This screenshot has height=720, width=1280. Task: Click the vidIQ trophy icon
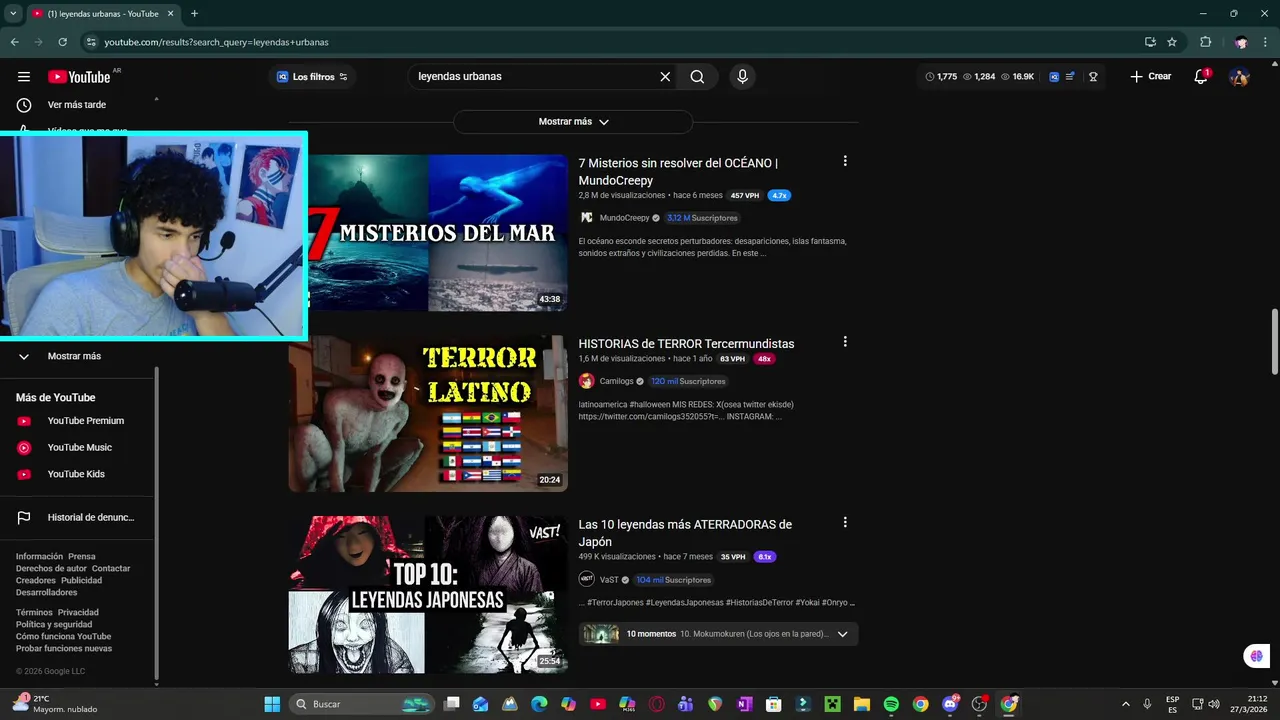pyautogui.click(x=1093, y=77)
